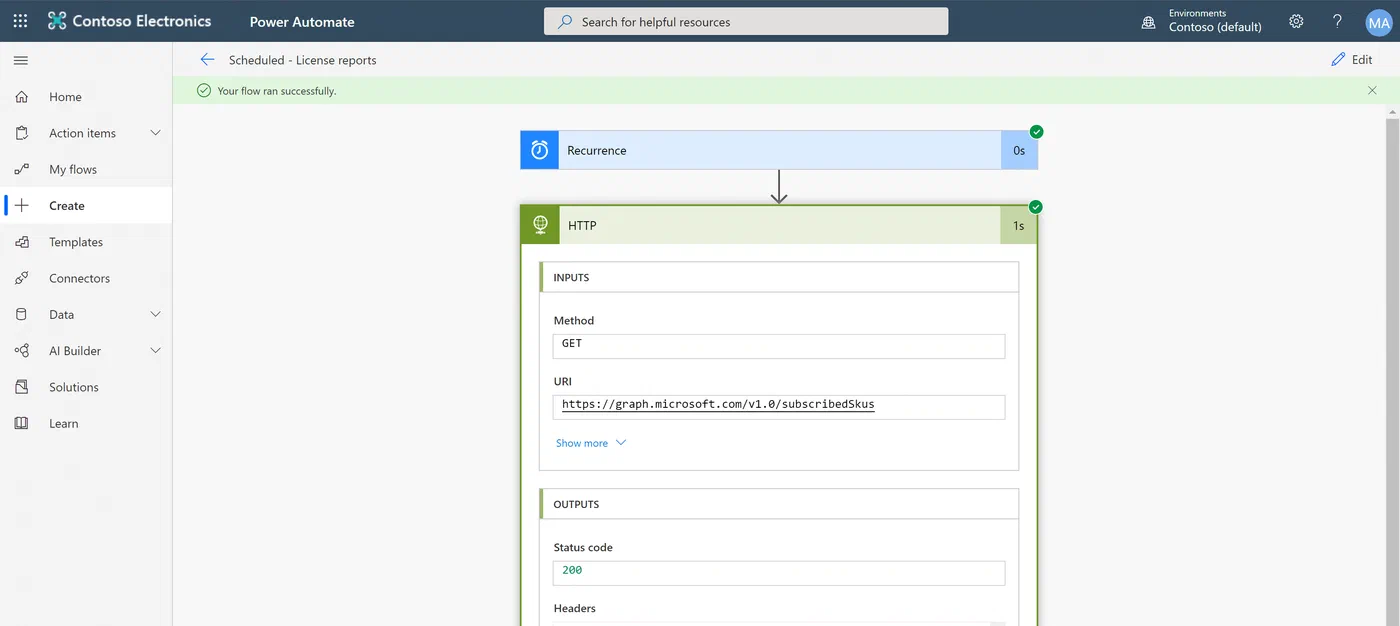1400x626 pixels.
Task: Click the Data database icon
Action: click(x=22, y=314)
